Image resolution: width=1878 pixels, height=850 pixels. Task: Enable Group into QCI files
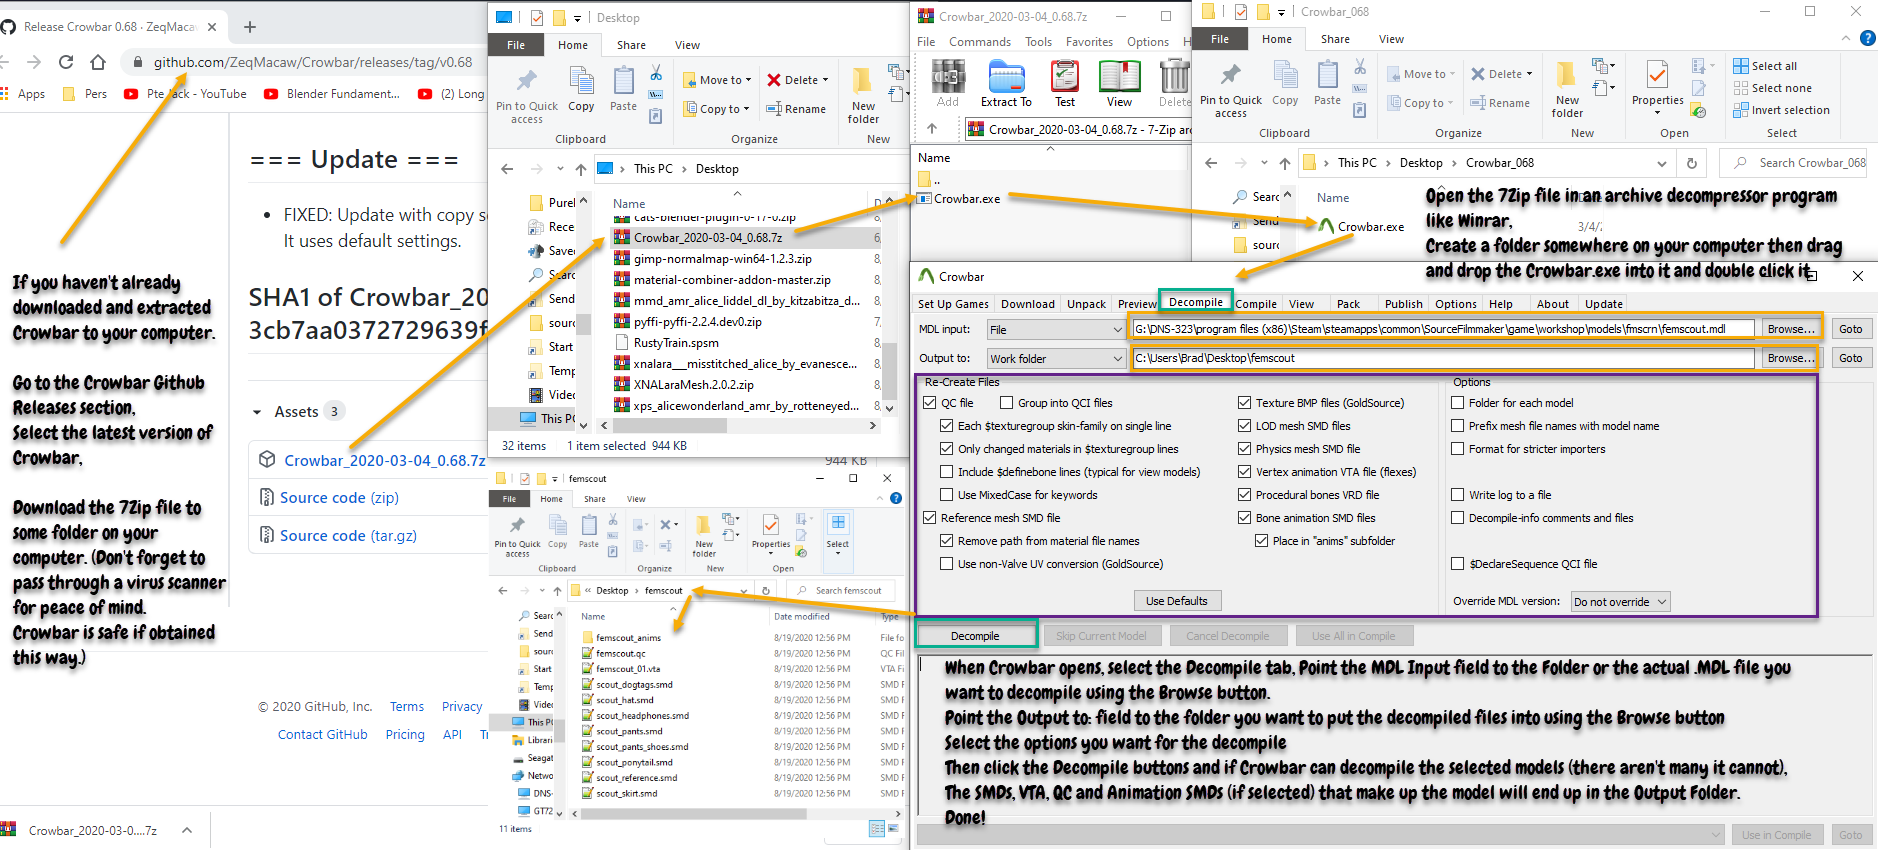tap(1007, 403)
